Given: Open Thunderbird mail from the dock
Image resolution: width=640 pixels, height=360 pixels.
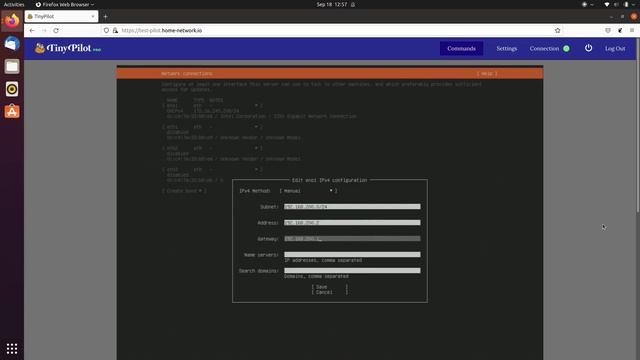Looking at the screenshot, I should tap(12, 44).
